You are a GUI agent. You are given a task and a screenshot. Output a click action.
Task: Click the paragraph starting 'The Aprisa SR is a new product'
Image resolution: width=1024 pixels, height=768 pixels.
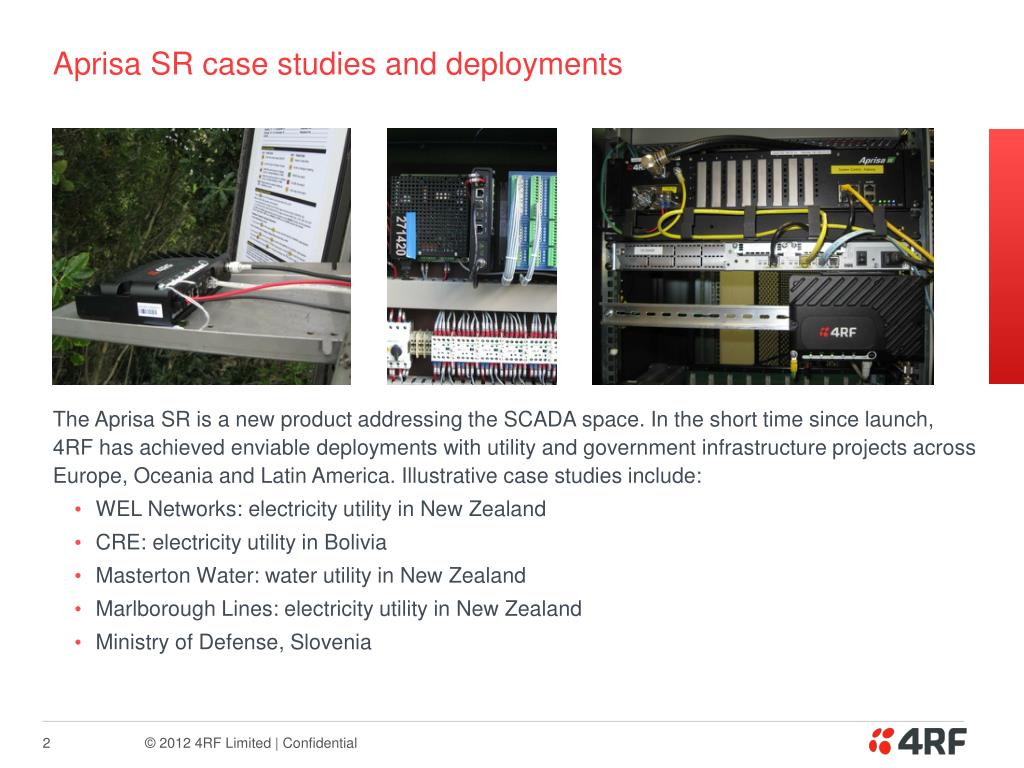[x=514, y=447]
